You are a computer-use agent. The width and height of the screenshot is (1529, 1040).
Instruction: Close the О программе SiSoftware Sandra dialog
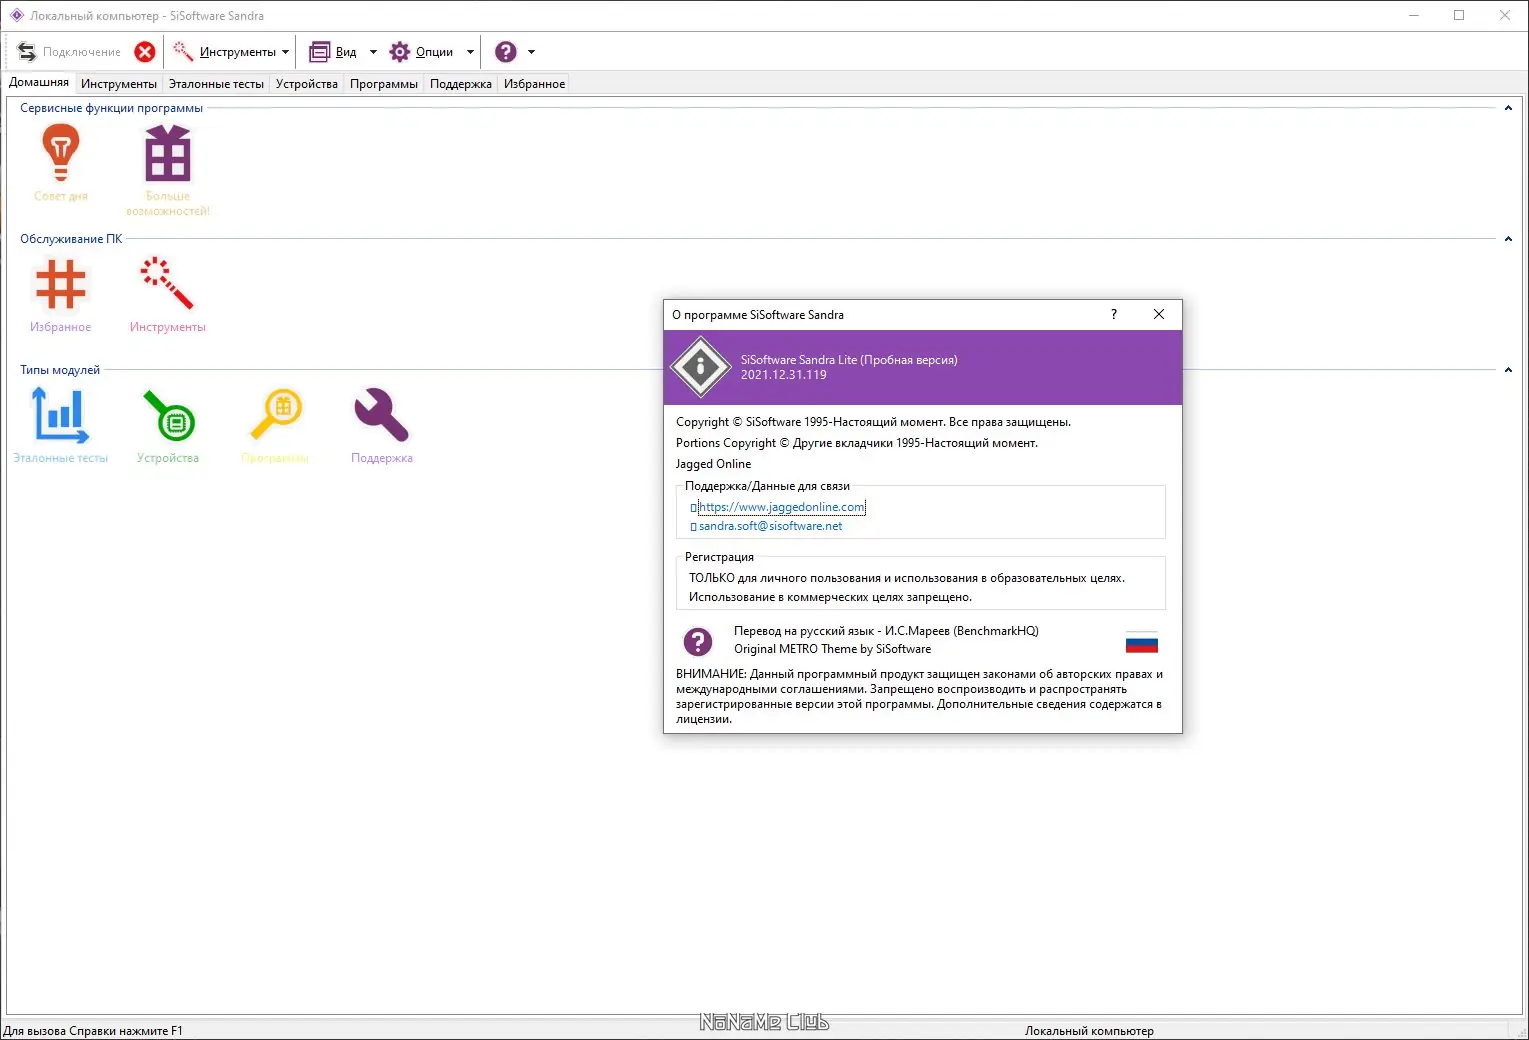(1159, 314)
